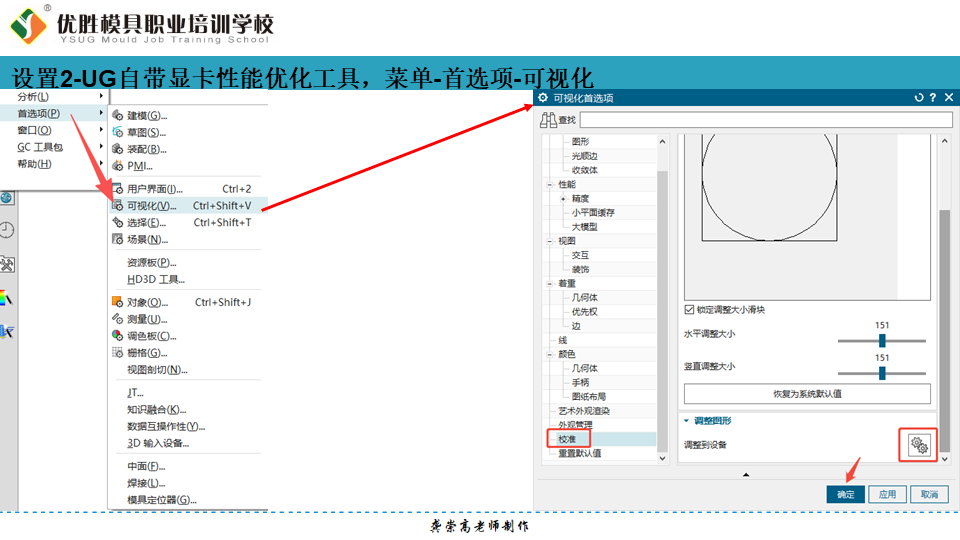The width and height of the screenshot is (960, 540).
Task: Collapse the 着重 tree node
Action: 549,284
